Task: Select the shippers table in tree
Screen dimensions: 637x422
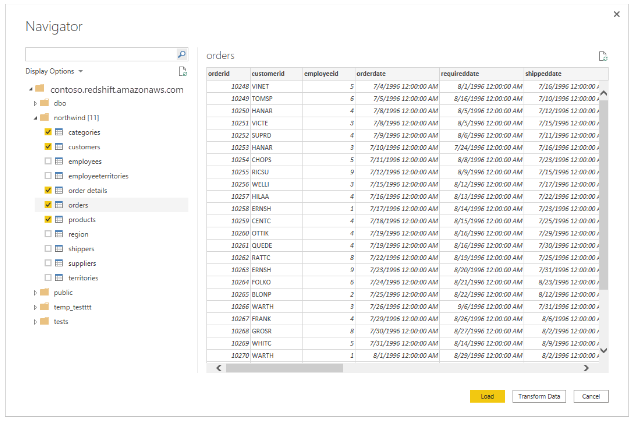Action: (x=83, y=248)
